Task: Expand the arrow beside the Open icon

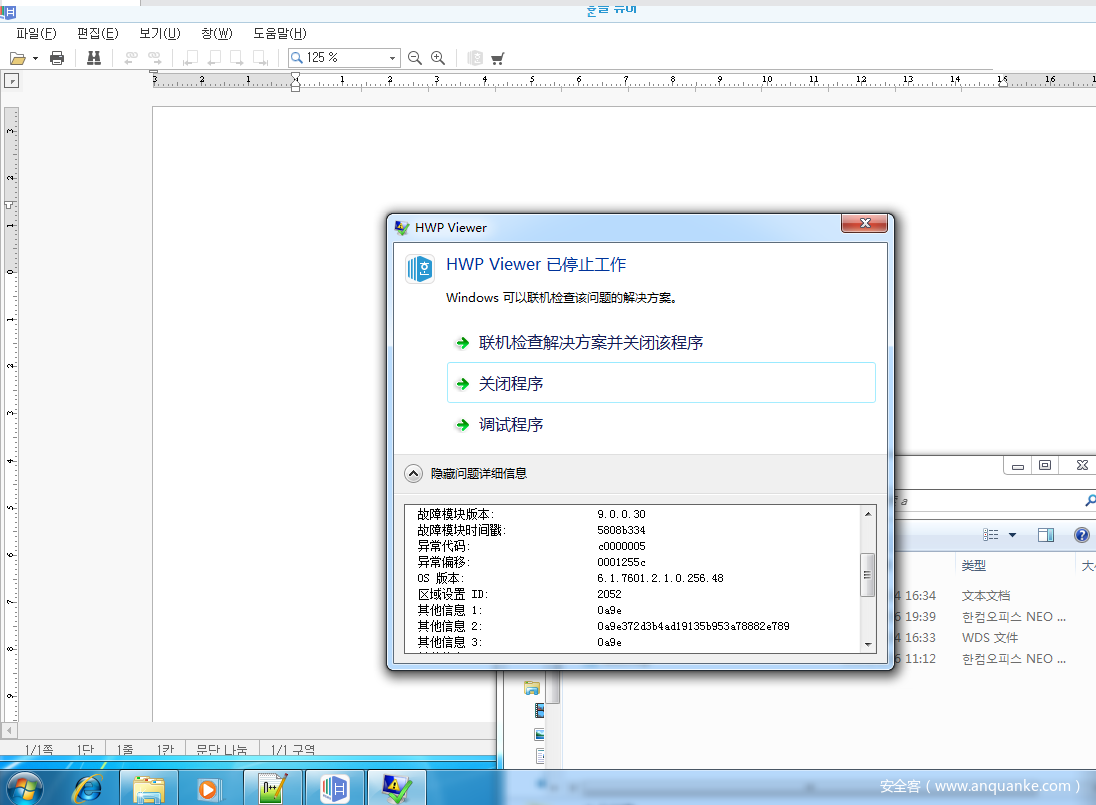Action: [x=36, y=58]
